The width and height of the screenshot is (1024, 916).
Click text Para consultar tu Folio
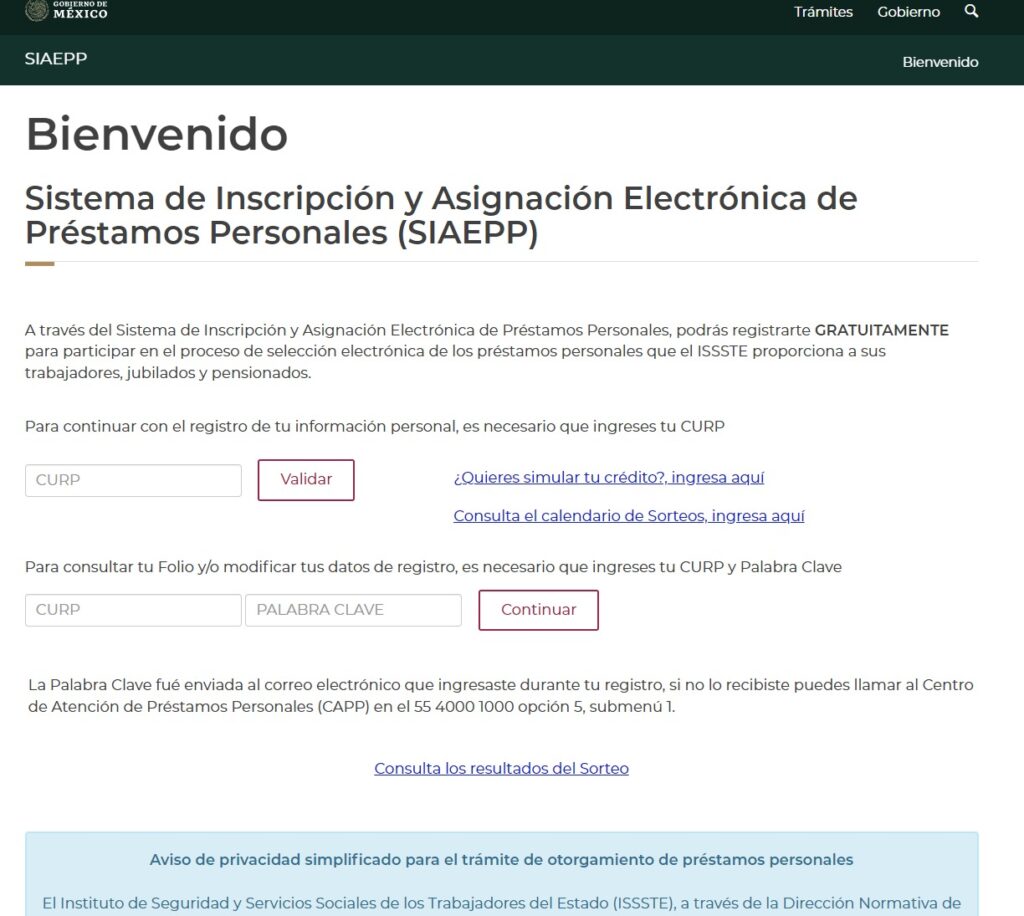433,567
